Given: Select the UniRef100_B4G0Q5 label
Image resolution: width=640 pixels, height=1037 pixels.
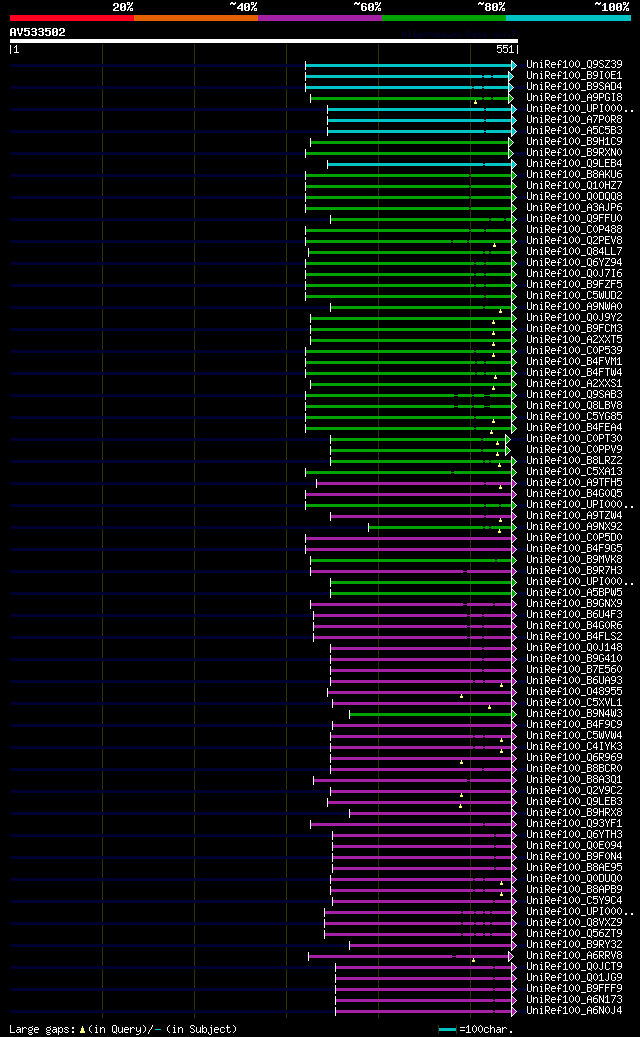Looking at the screenshot, I should click(574, 493).
